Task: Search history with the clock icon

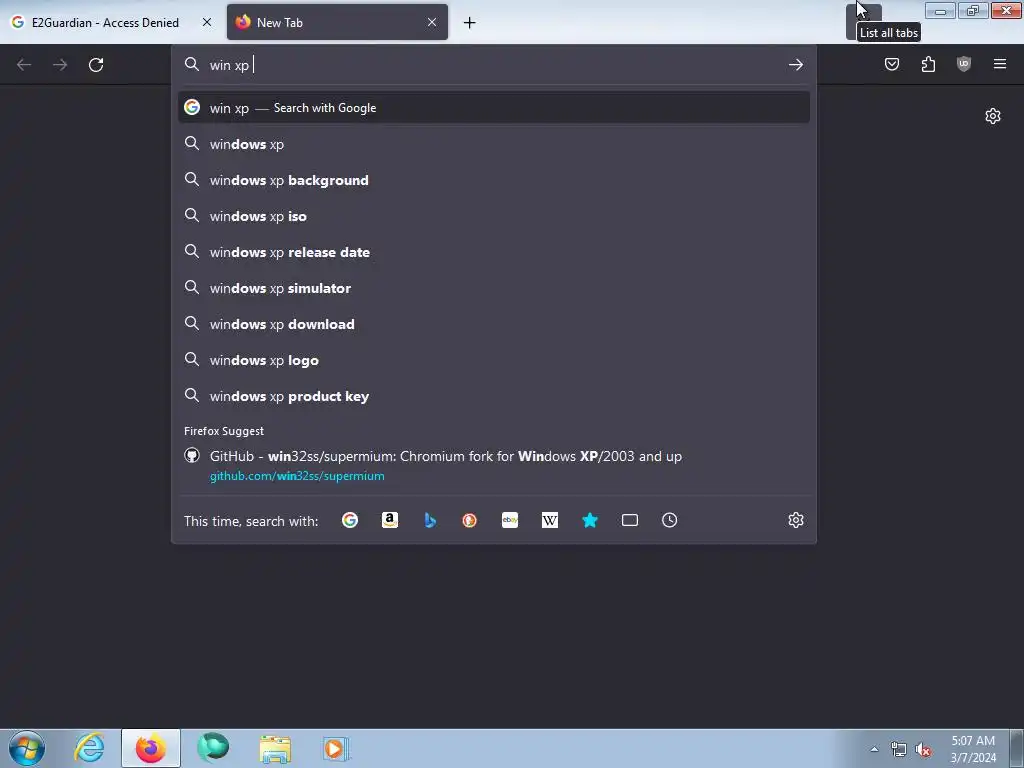Action: (x=669, y=520)
